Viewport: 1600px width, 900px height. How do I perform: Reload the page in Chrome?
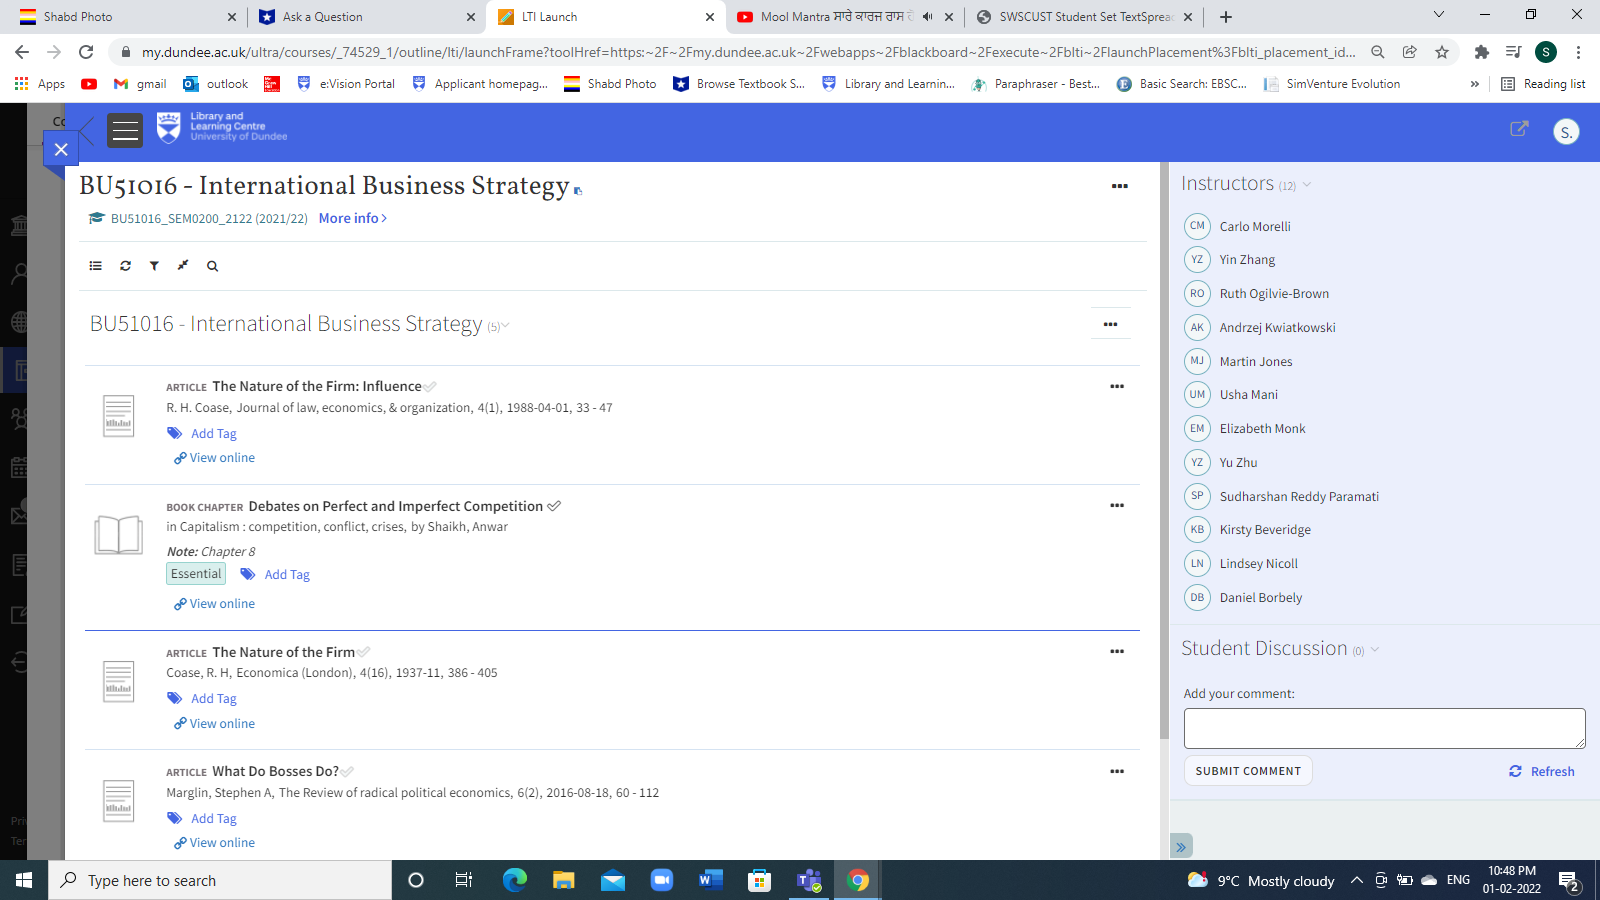point(86,52)
